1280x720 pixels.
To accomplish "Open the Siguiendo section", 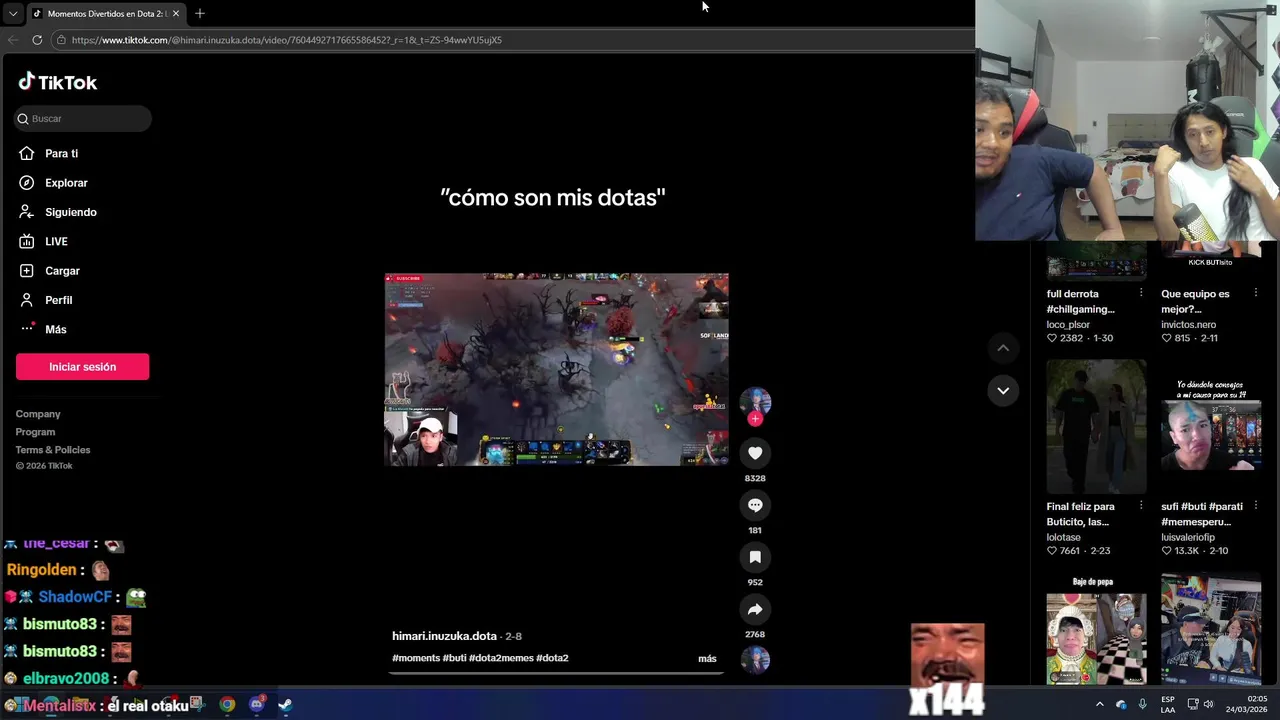I will point(70,212).
